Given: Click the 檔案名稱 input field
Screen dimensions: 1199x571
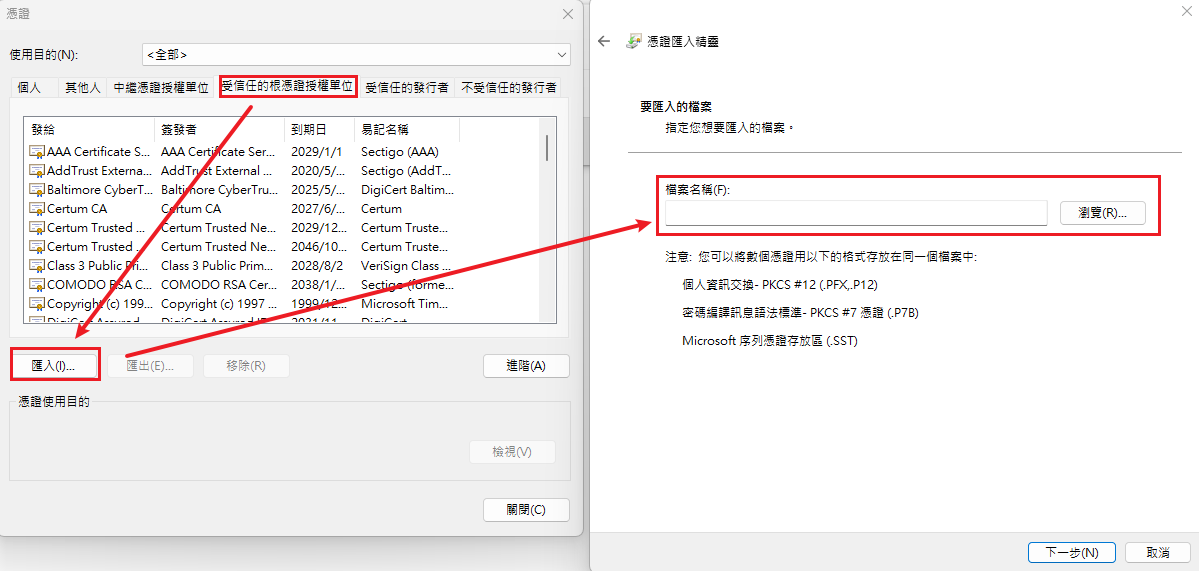Looking at the screenshot, I should (856, 213).
